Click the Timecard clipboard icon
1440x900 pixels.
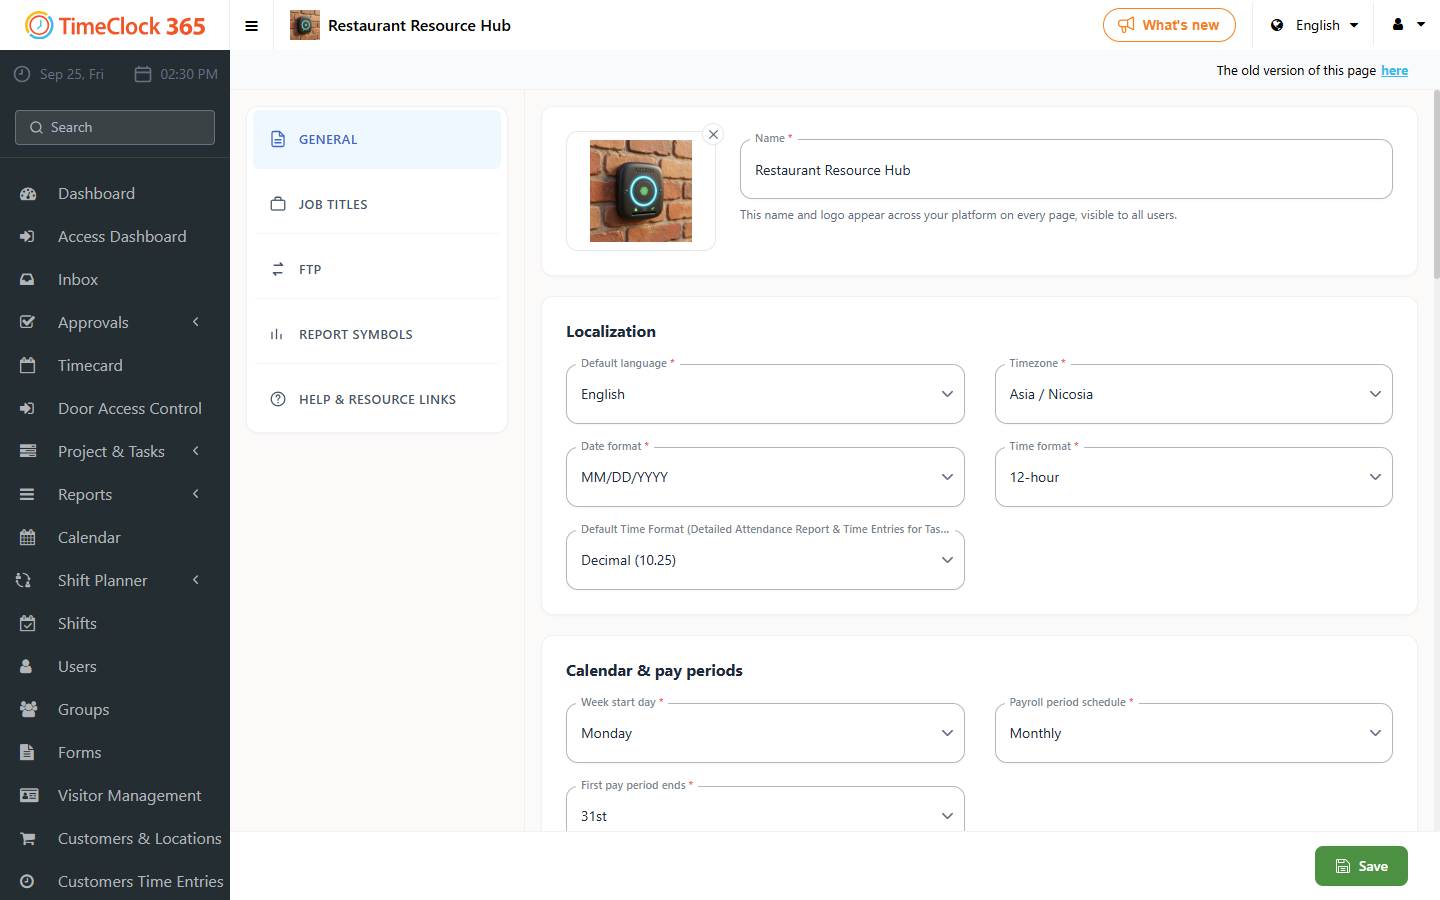(28, 366)
